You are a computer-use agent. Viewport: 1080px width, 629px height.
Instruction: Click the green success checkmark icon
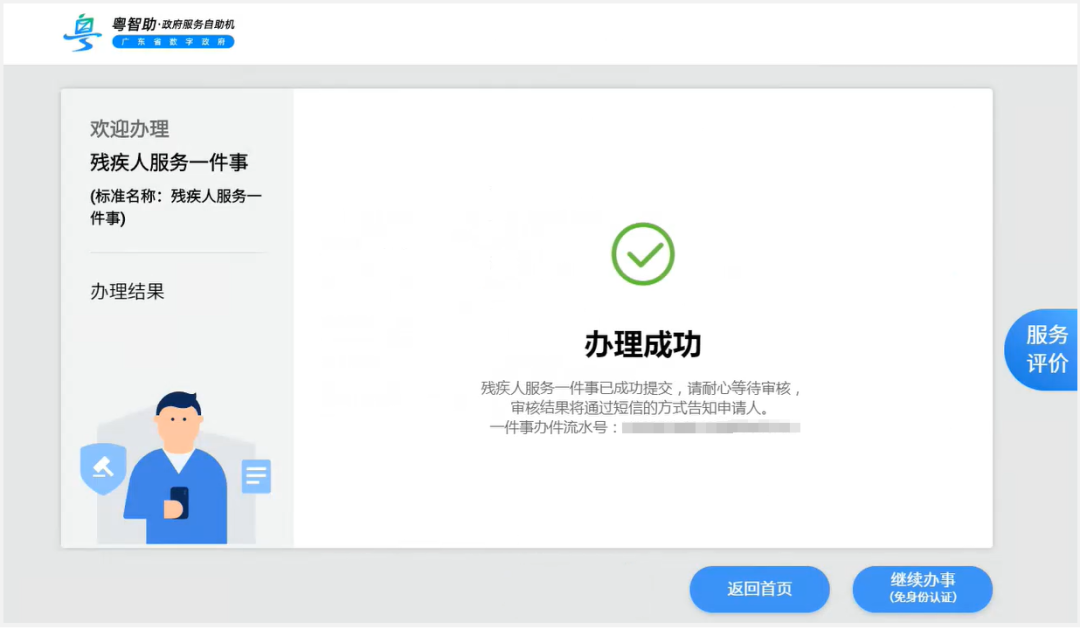pyautogui.click(x=643, y=253)
